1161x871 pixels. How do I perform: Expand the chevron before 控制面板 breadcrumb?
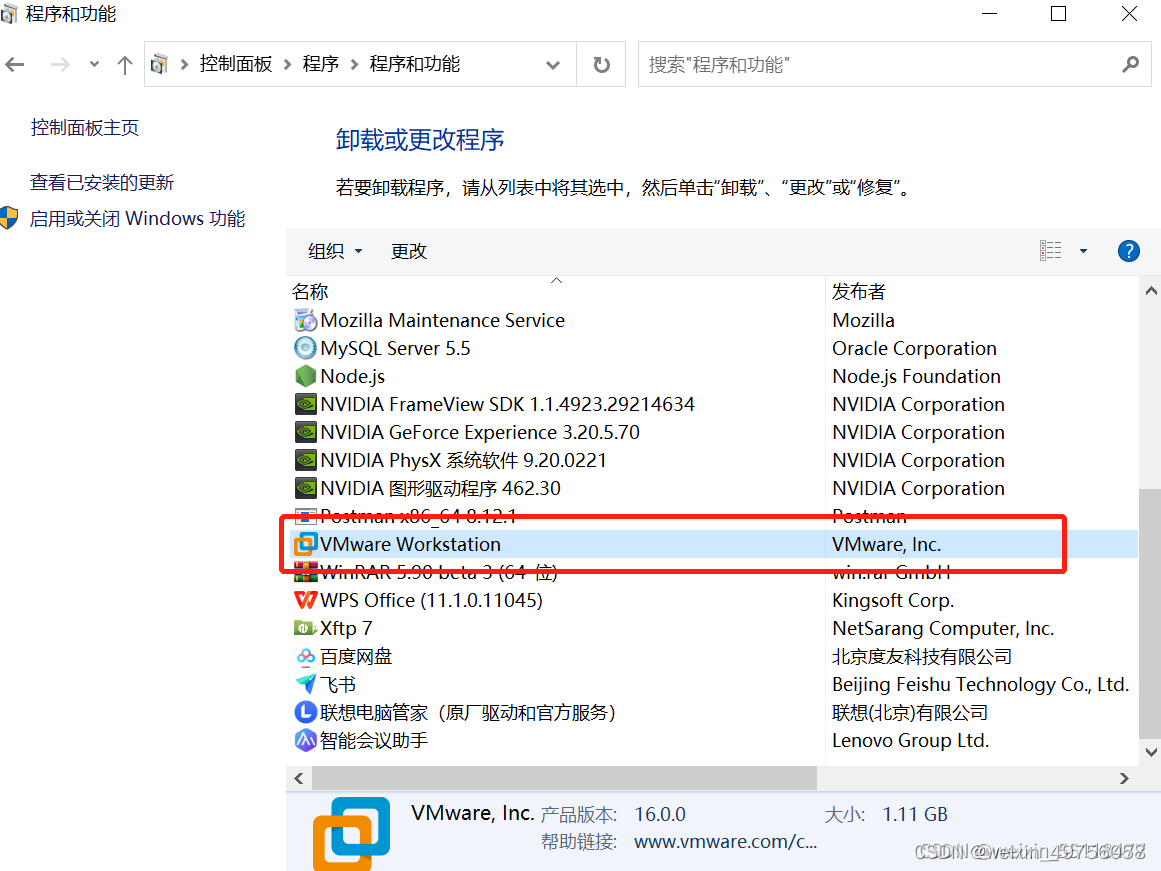pos(184,64)
